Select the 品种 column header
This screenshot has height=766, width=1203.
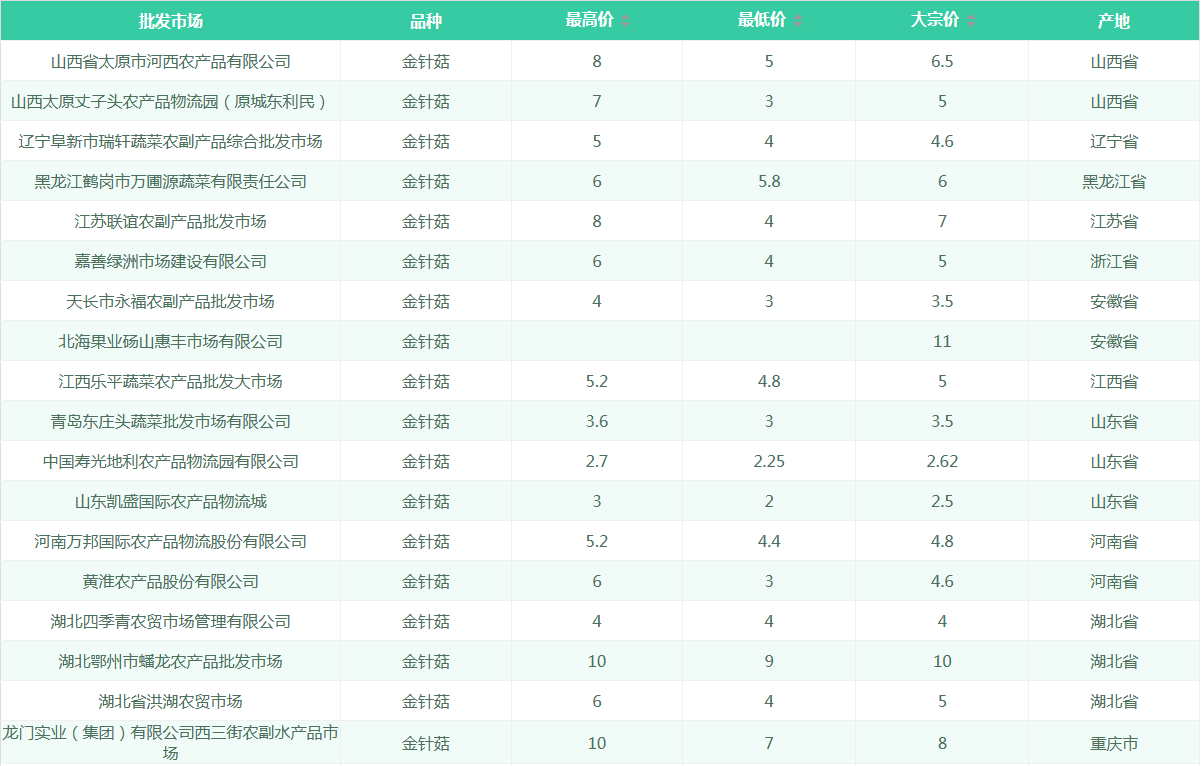(426, 21)
